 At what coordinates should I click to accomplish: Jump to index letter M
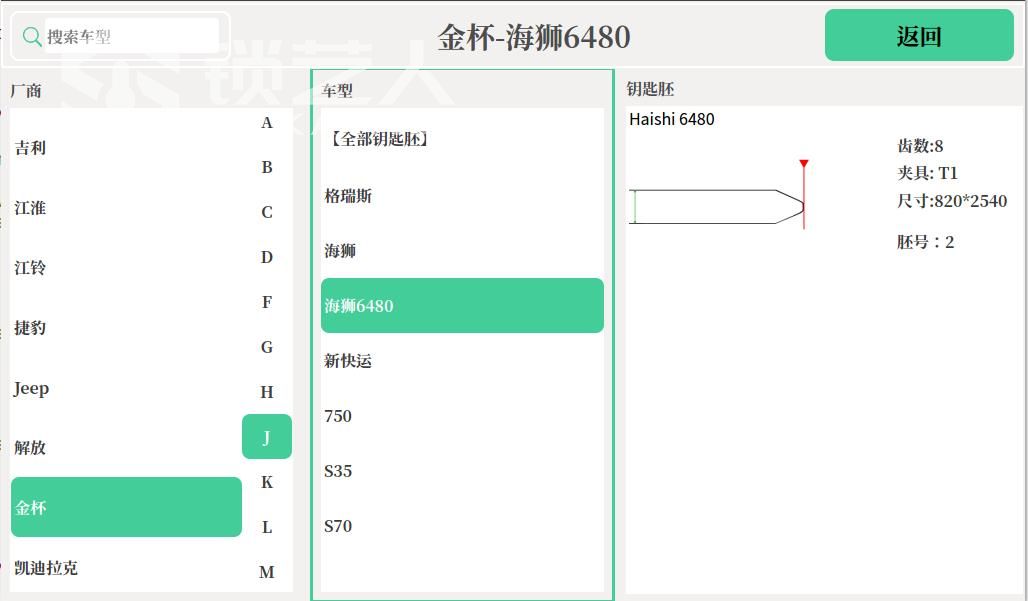(x=267, y=572)
